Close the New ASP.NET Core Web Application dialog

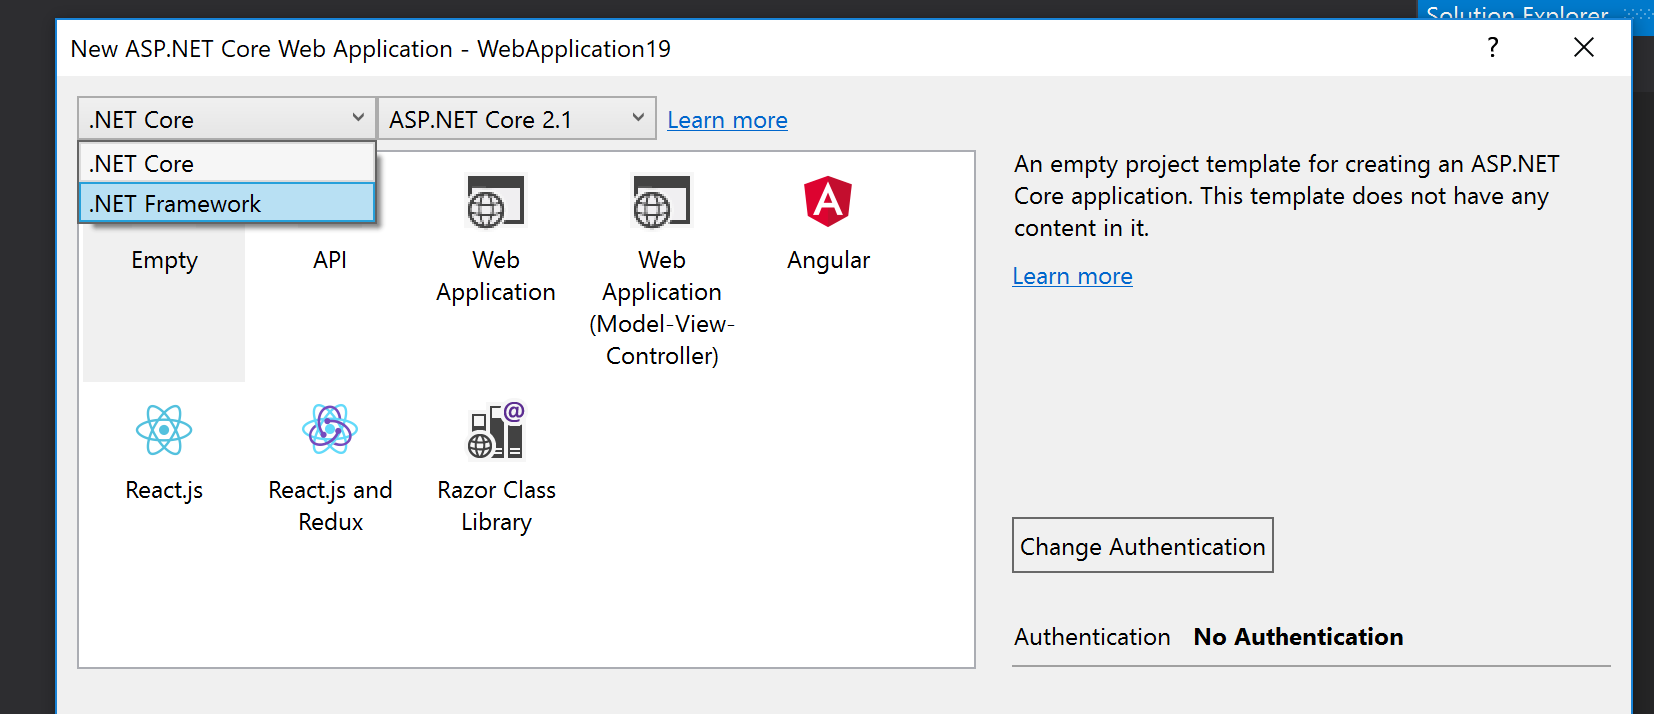[x=1584, y=48]
